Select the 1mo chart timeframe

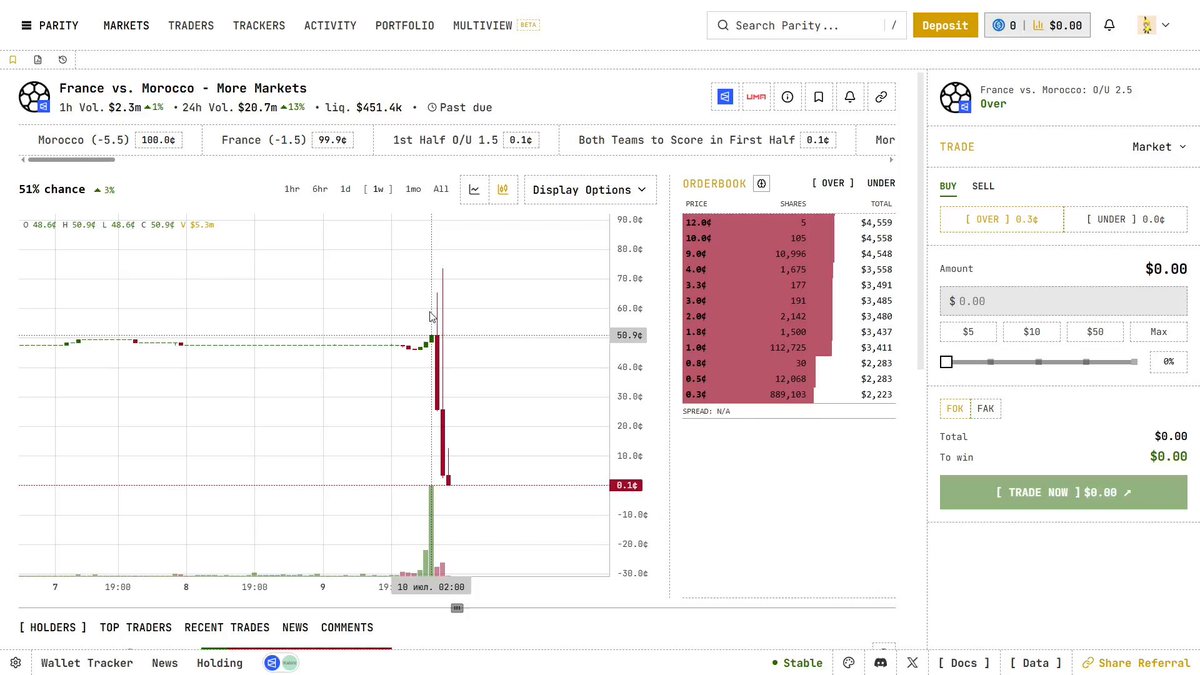[413, 189]
